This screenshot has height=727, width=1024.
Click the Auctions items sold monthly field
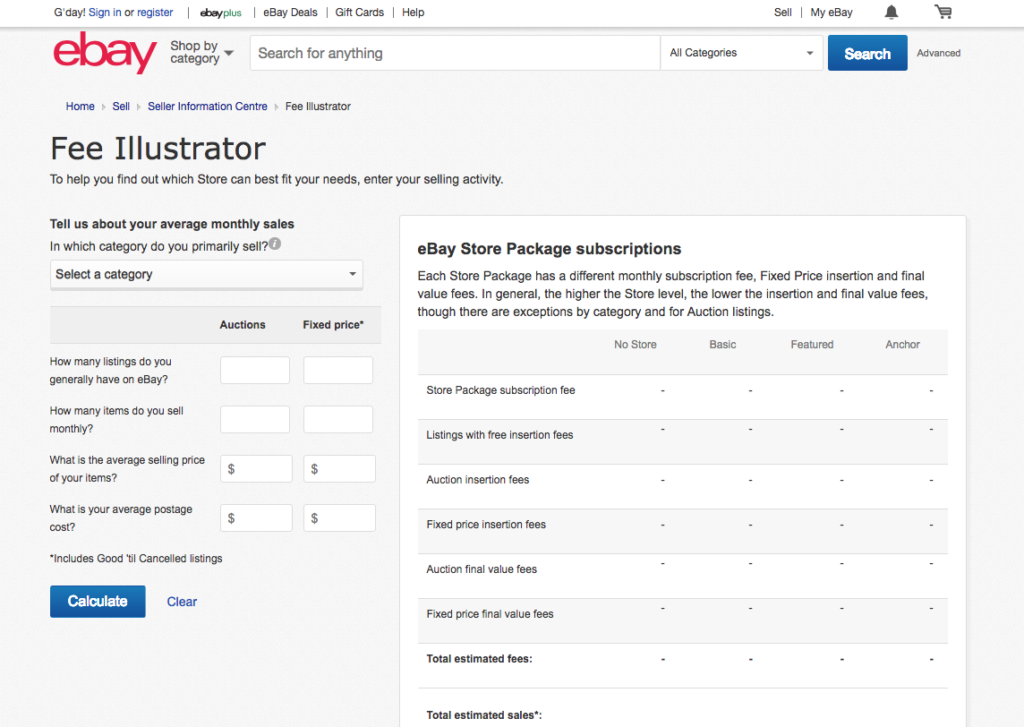point(255,419)
